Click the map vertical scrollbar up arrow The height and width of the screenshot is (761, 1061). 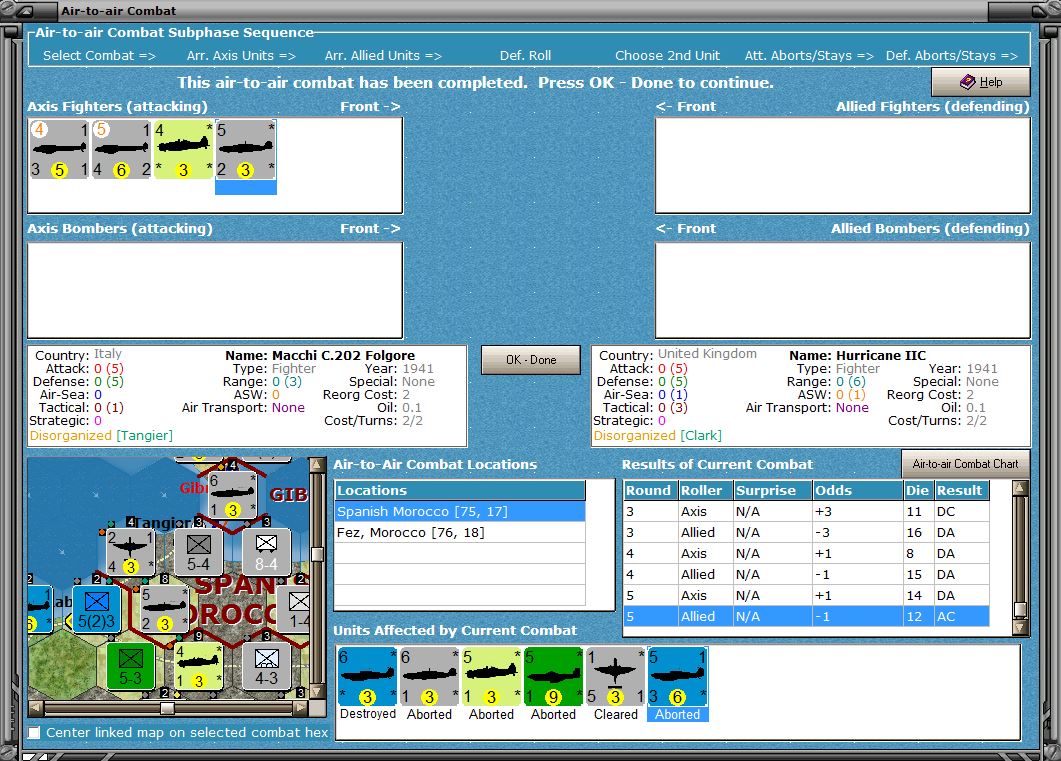pyautogui.click(x=316, y=465)
